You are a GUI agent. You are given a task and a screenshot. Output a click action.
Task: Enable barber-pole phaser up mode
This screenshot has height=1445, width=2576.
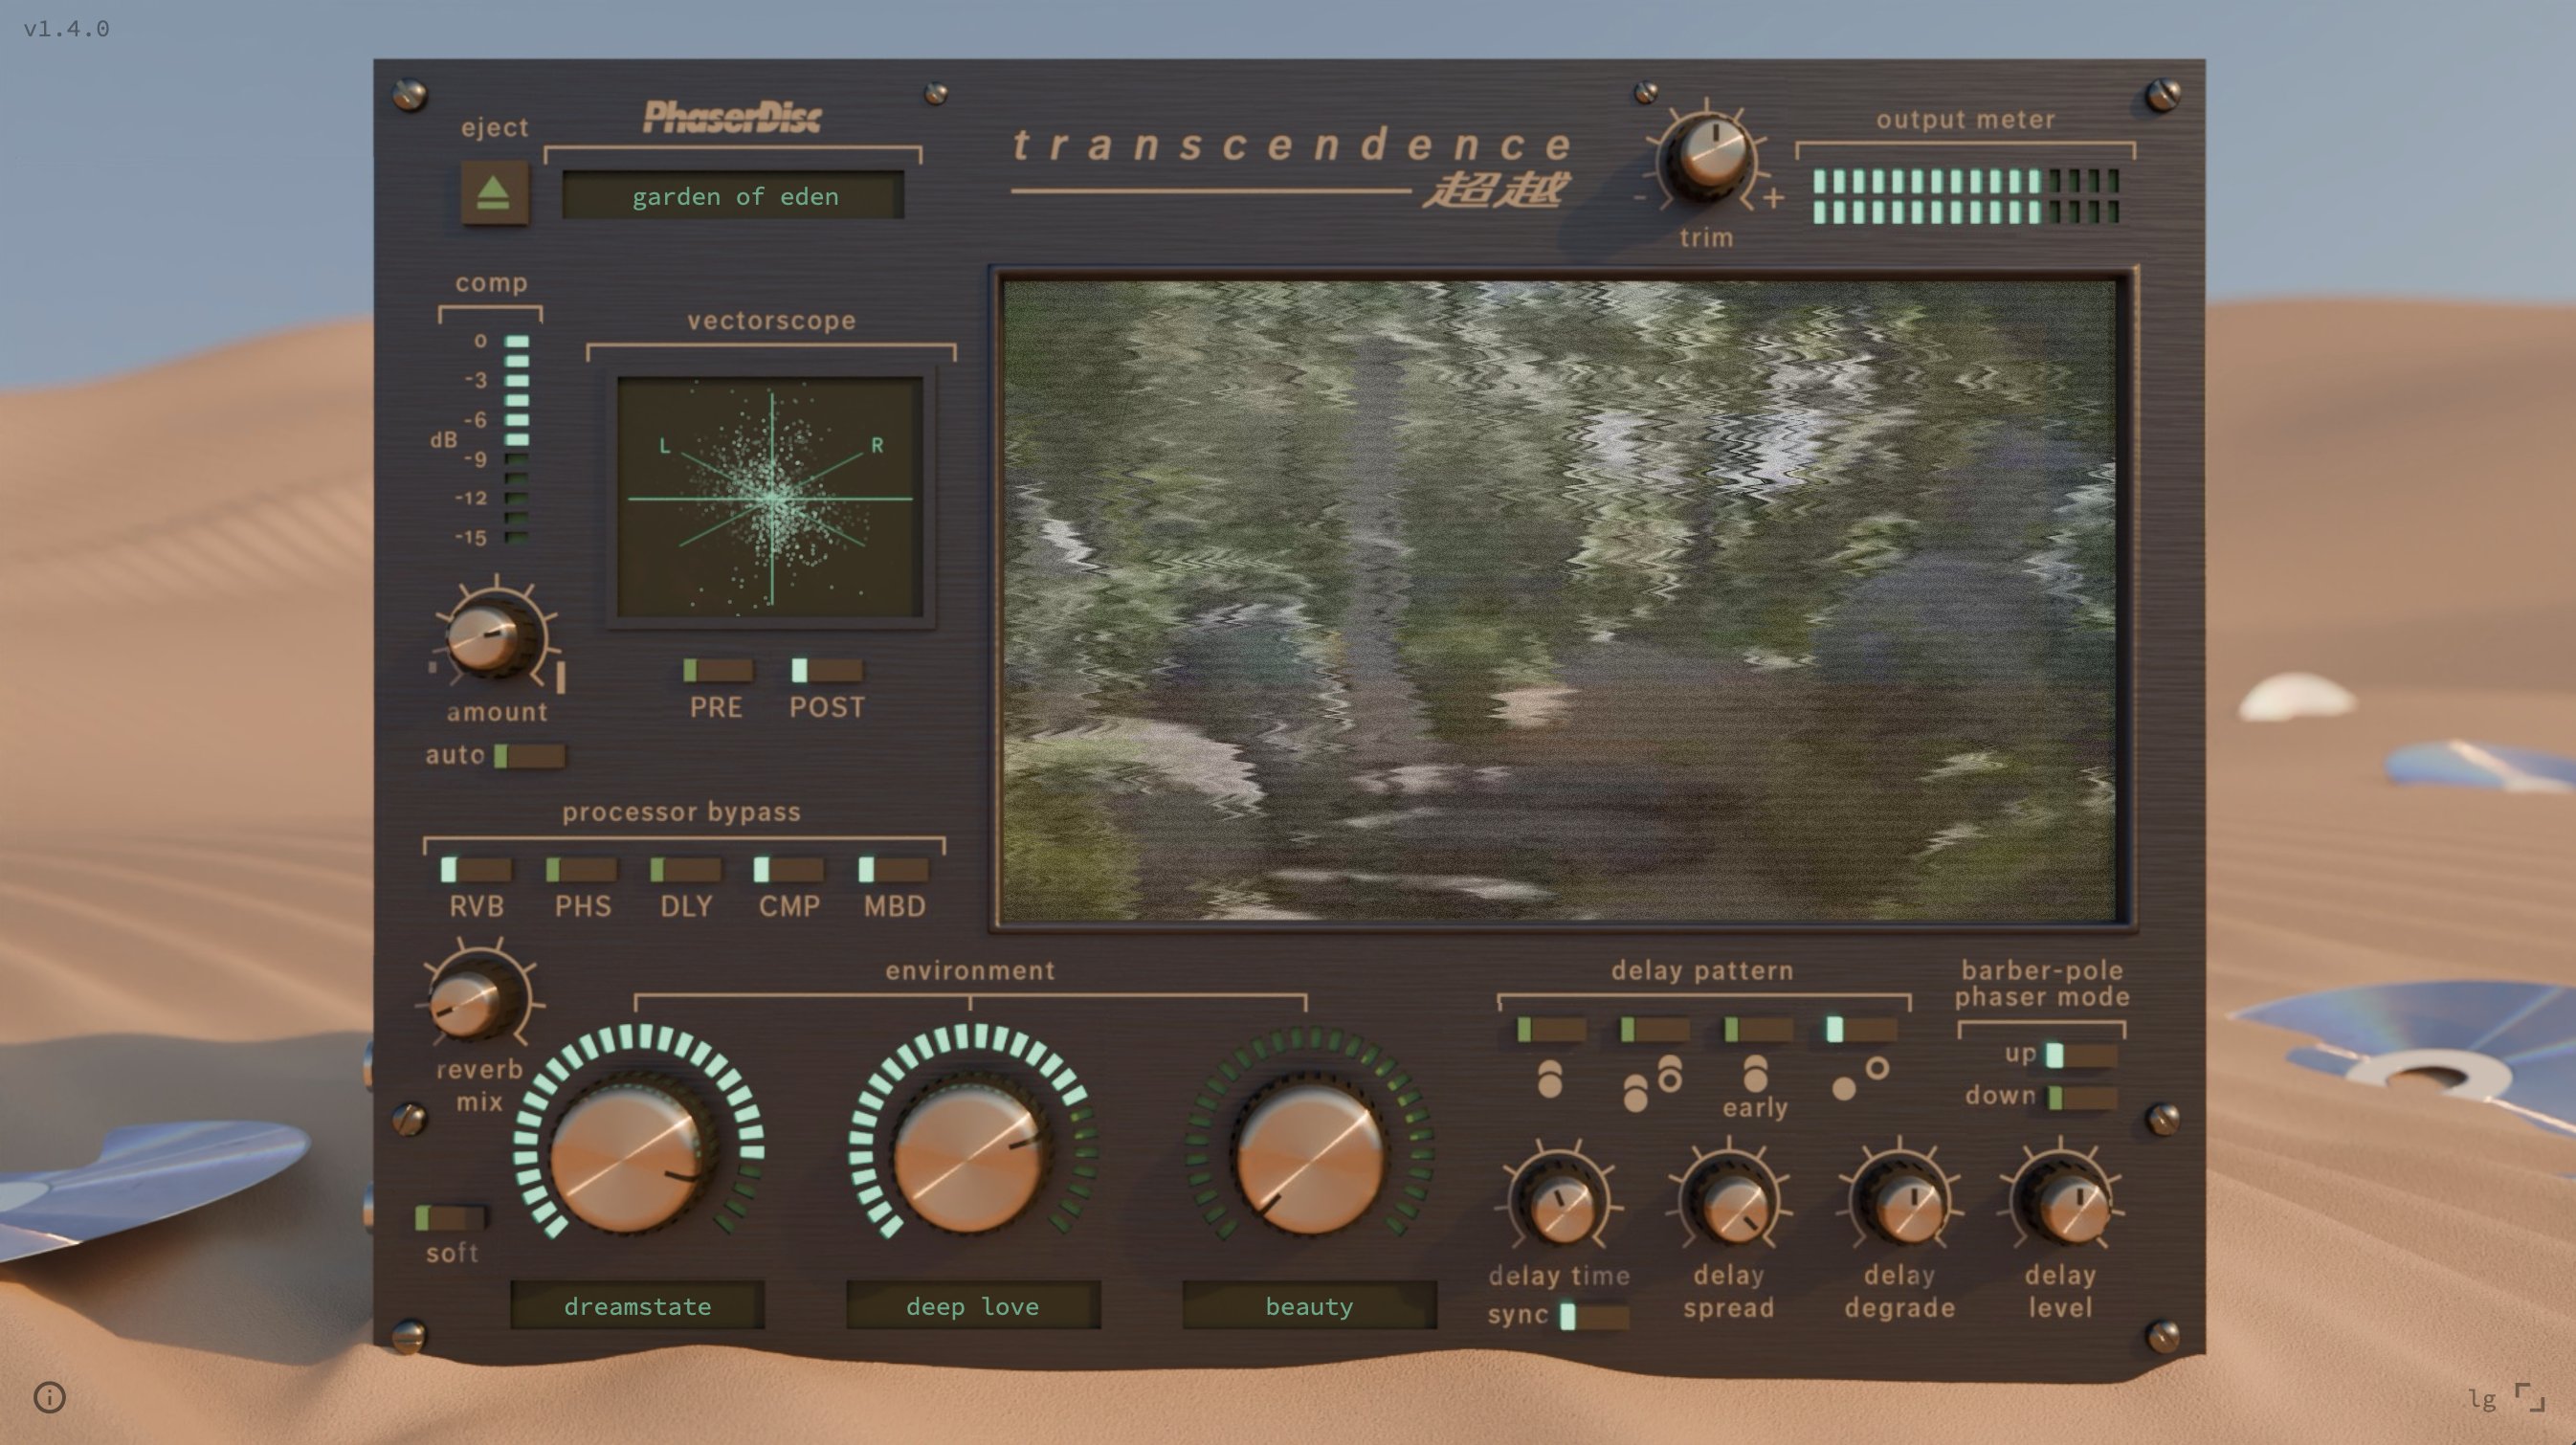tap(2081, 1055)
